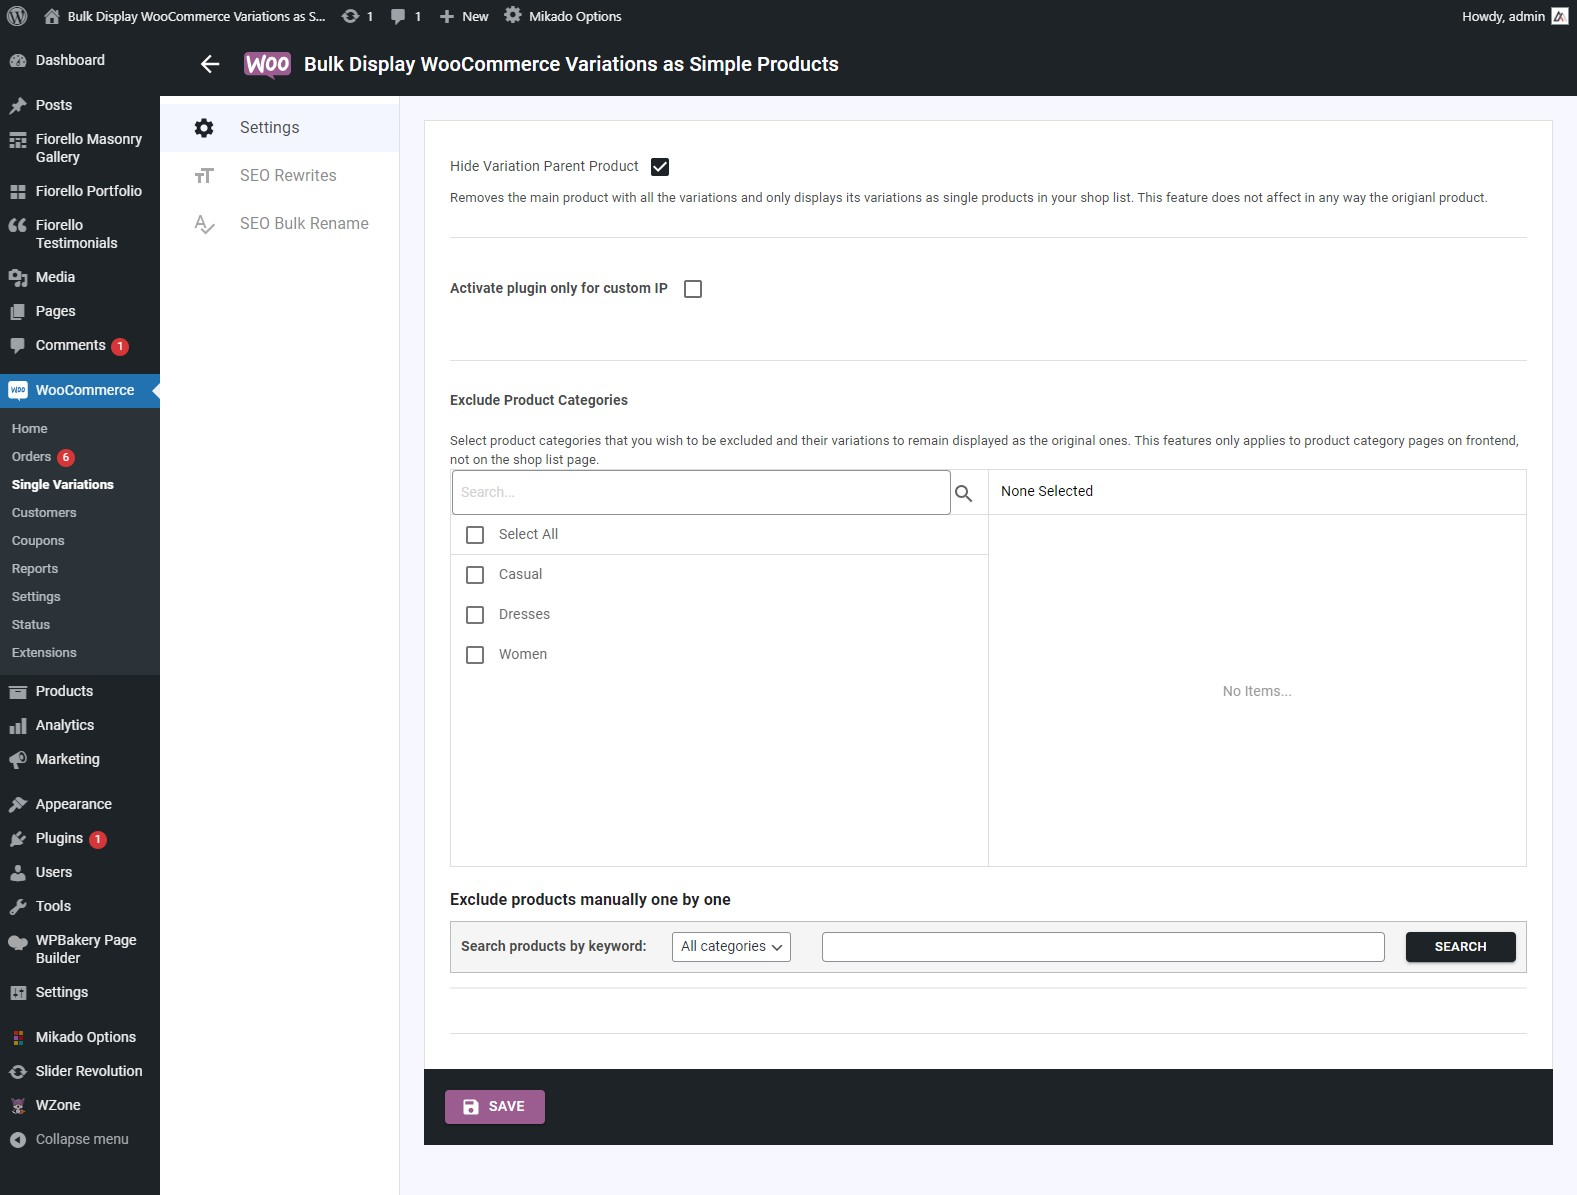
Task: Click the Settings gear icon in plugin sidebar
Action: click(x=204, y=128)
